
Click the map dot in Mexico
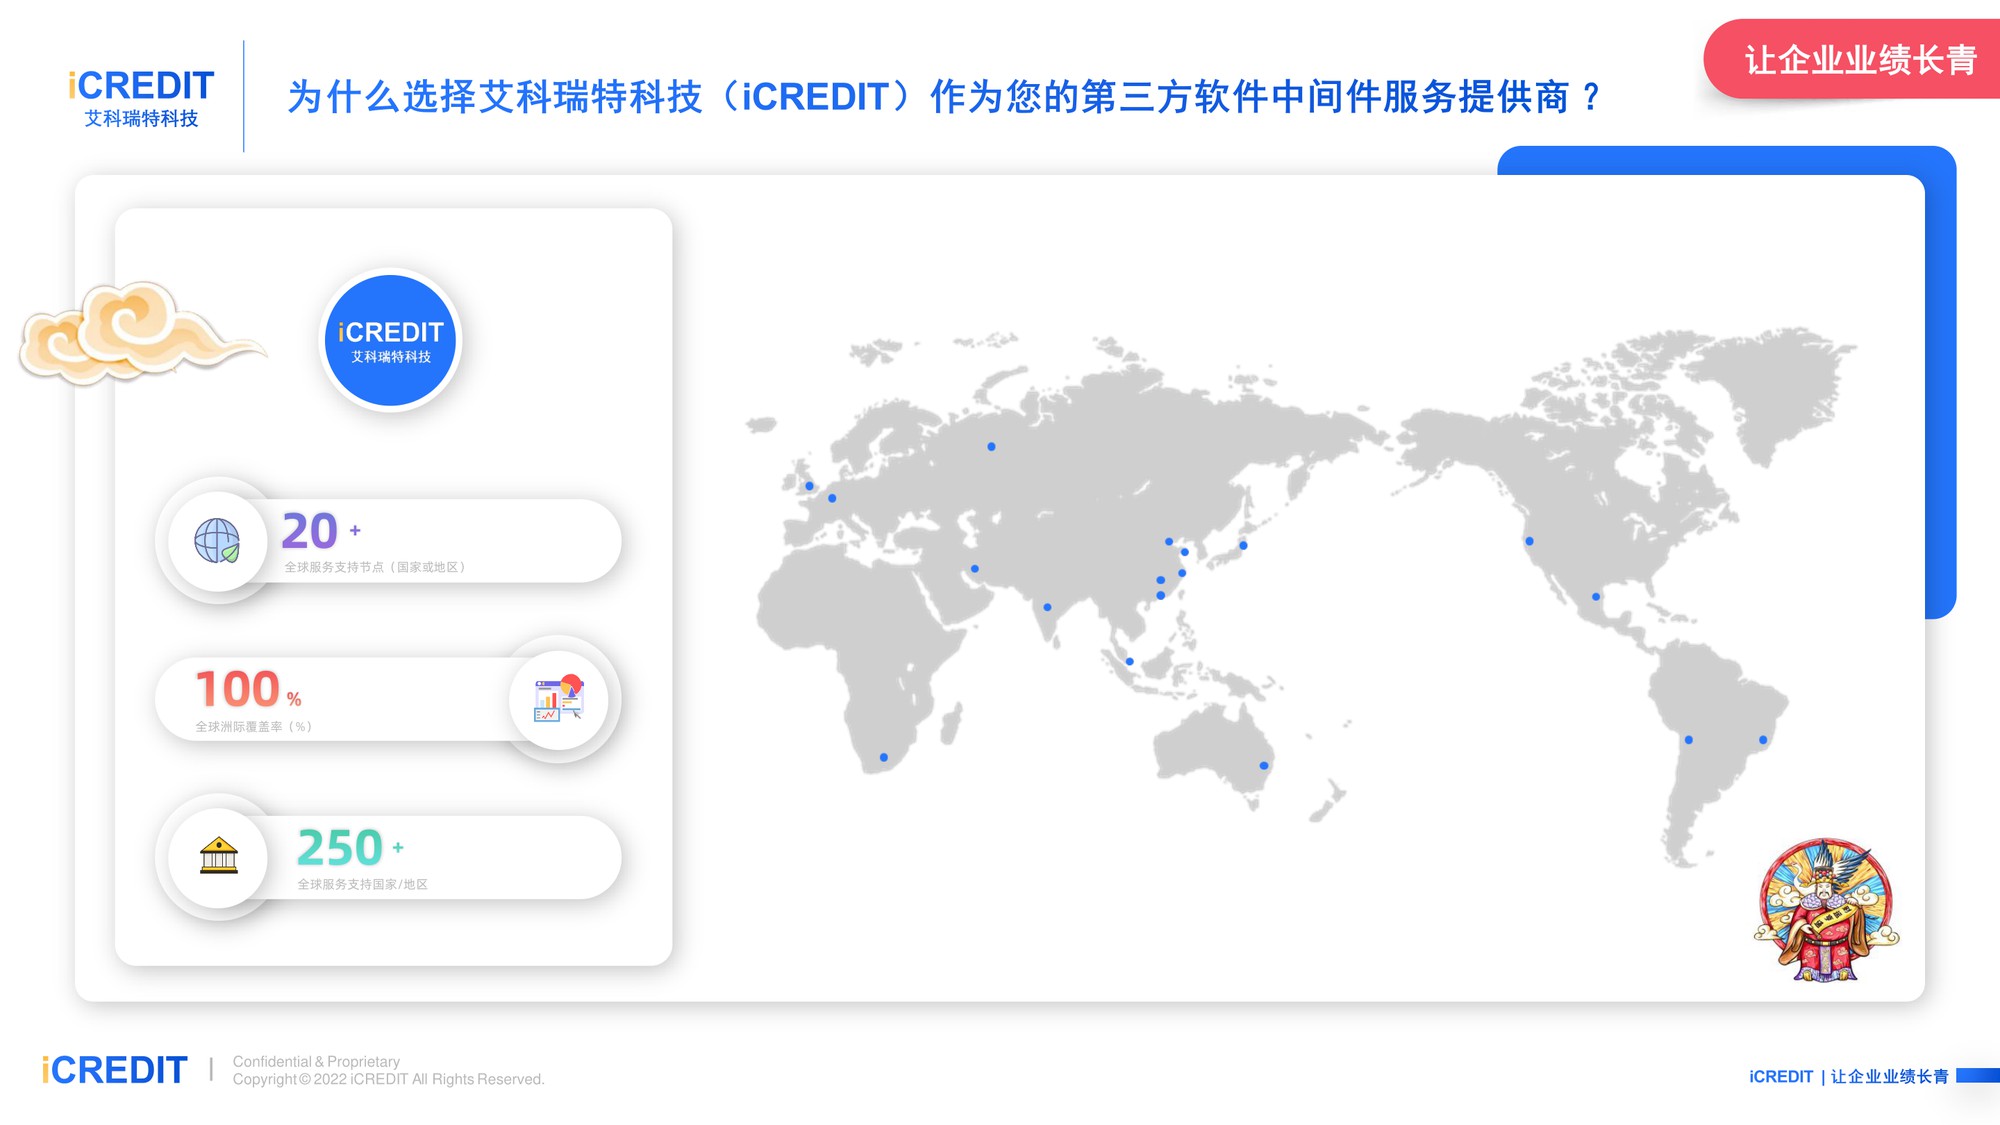pyautogui.click(x=1596, y=597)
